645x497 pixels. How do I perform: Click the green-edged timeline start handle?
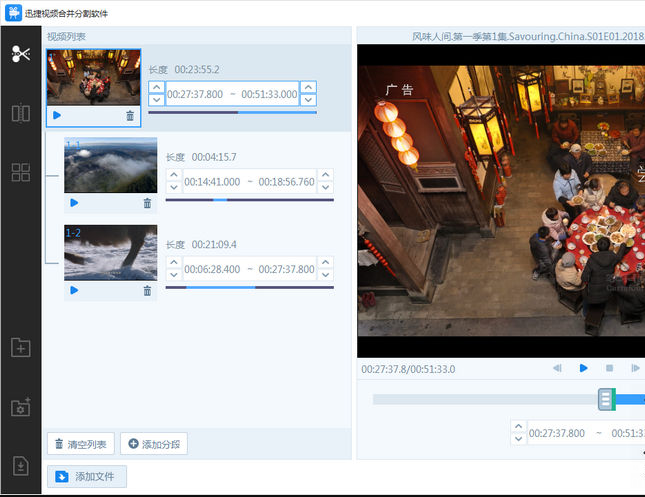(607, 399)
